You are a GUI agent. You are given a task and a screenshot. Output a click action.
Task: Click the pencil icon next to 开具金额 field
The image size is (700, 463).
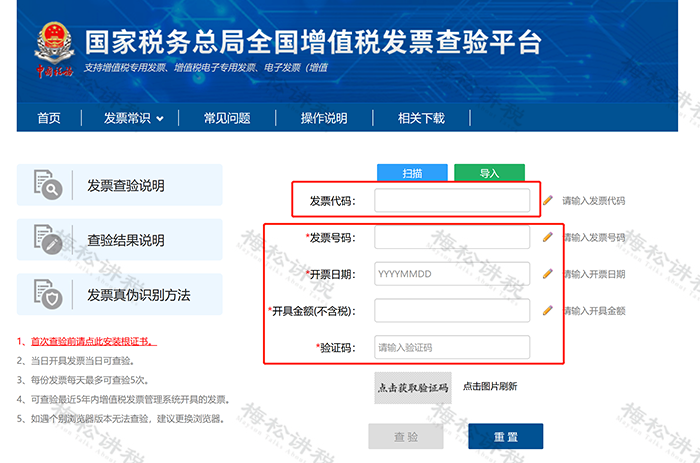(548, 310)
